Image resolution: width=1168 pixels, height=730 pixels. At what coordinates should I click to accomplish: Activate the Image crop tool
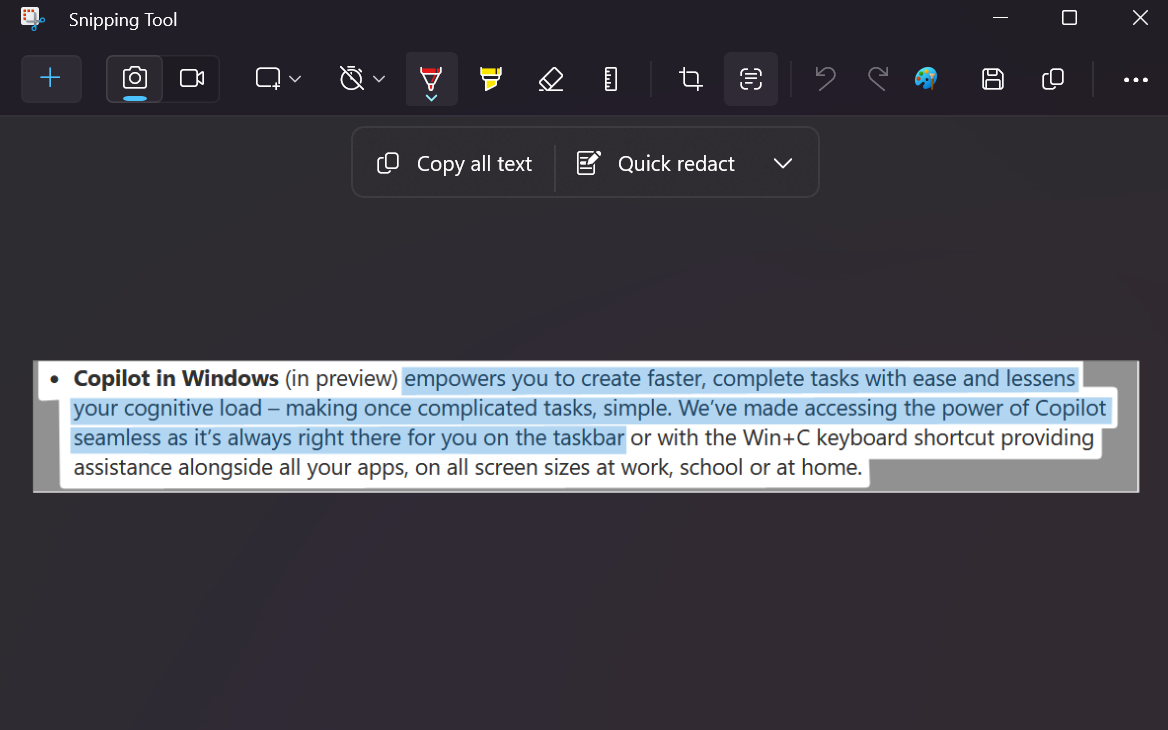click(691, 78)
